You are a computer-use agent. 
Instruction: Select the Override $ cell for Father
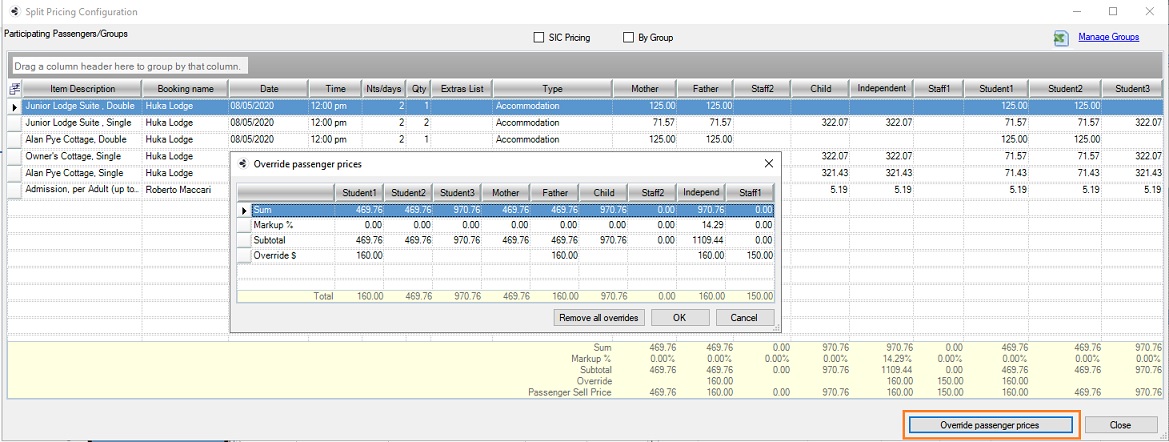(x=554, y=255)
